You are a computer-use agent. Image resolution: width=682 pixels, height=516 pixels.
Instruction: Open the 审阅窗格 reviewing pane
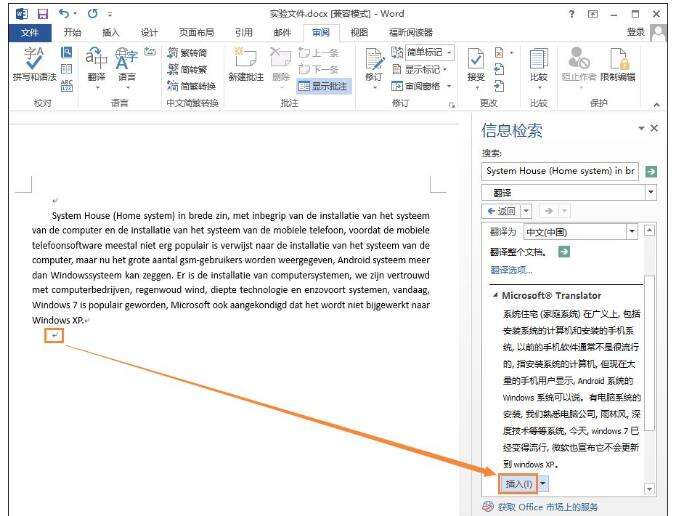tap(416, 86)
